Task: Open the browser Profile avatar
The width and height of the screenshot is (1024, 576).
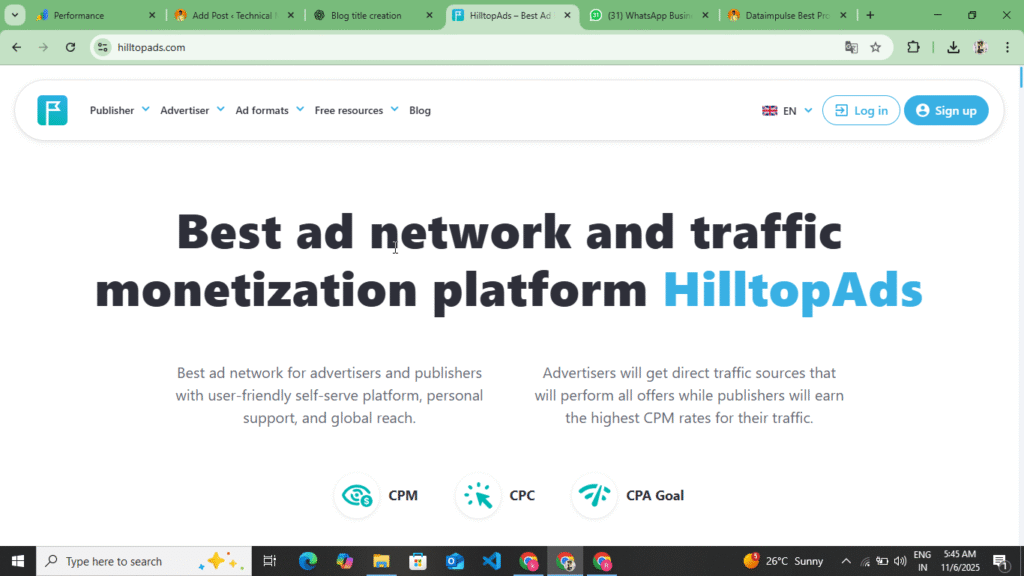Action: click(x=980, y=47)
